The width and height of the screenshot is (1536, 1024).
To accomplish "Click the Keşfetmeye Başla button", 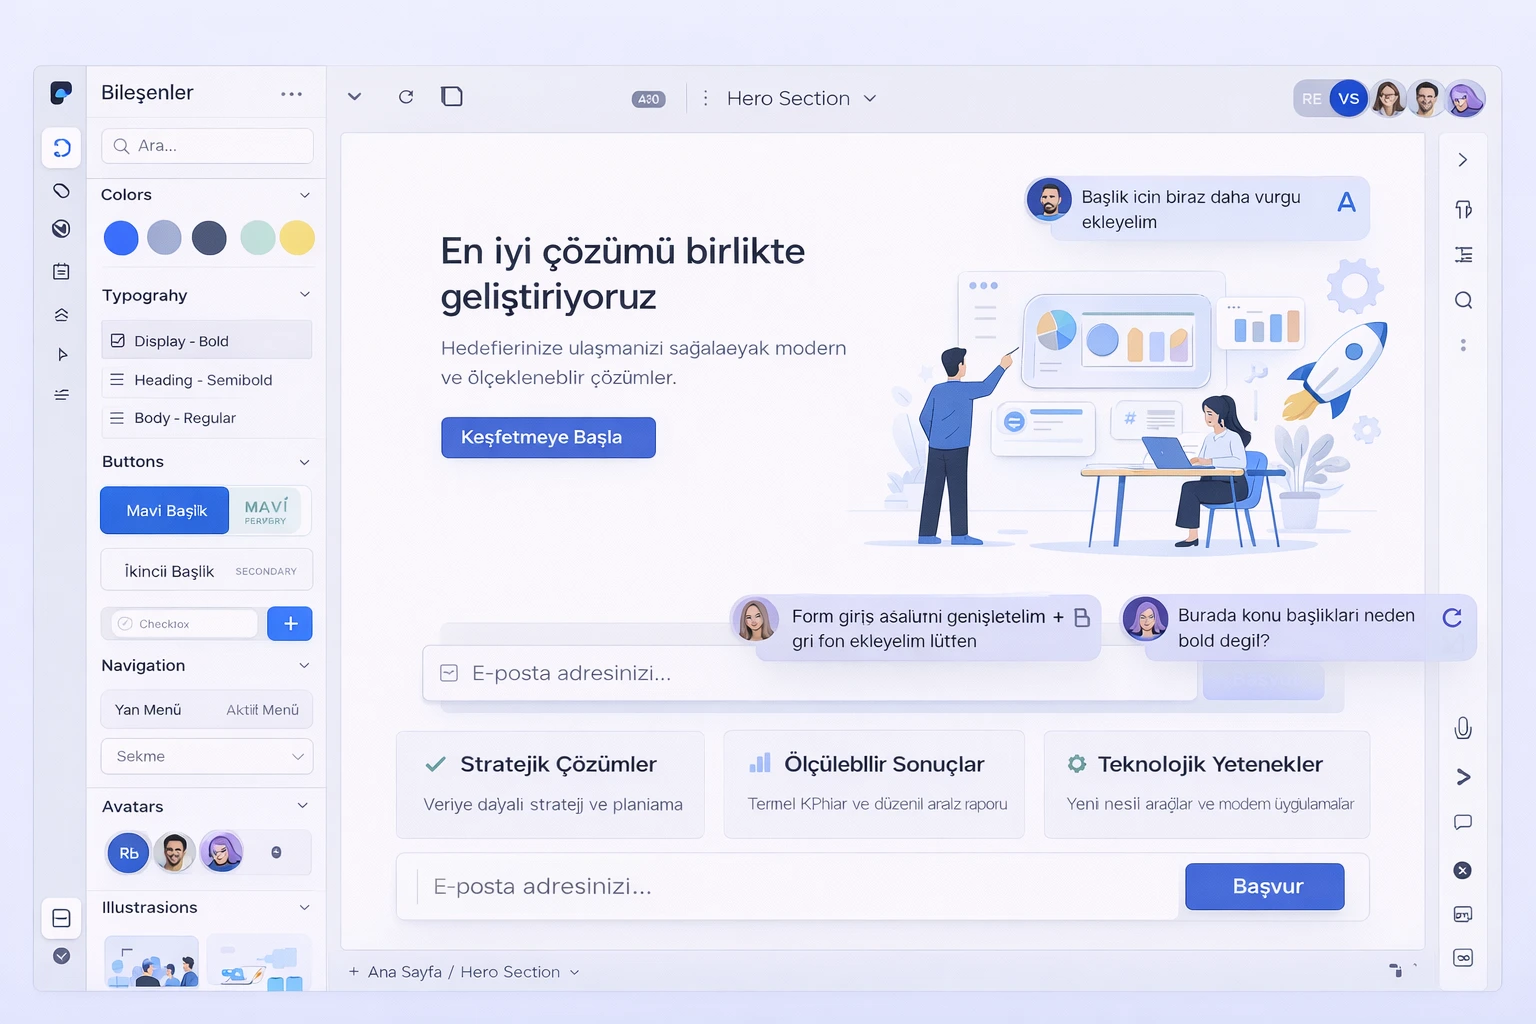I will [x=548, y=438].
